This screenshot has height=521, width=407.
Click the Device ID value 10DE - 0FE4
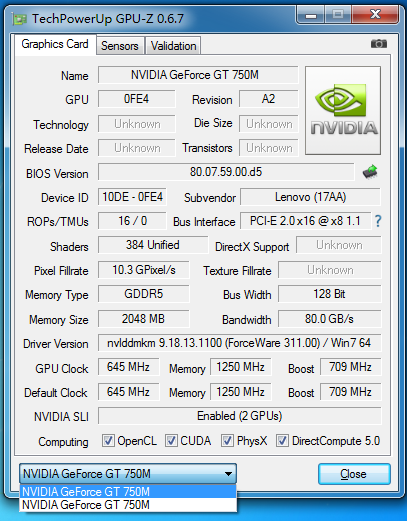tap(132, 197)
